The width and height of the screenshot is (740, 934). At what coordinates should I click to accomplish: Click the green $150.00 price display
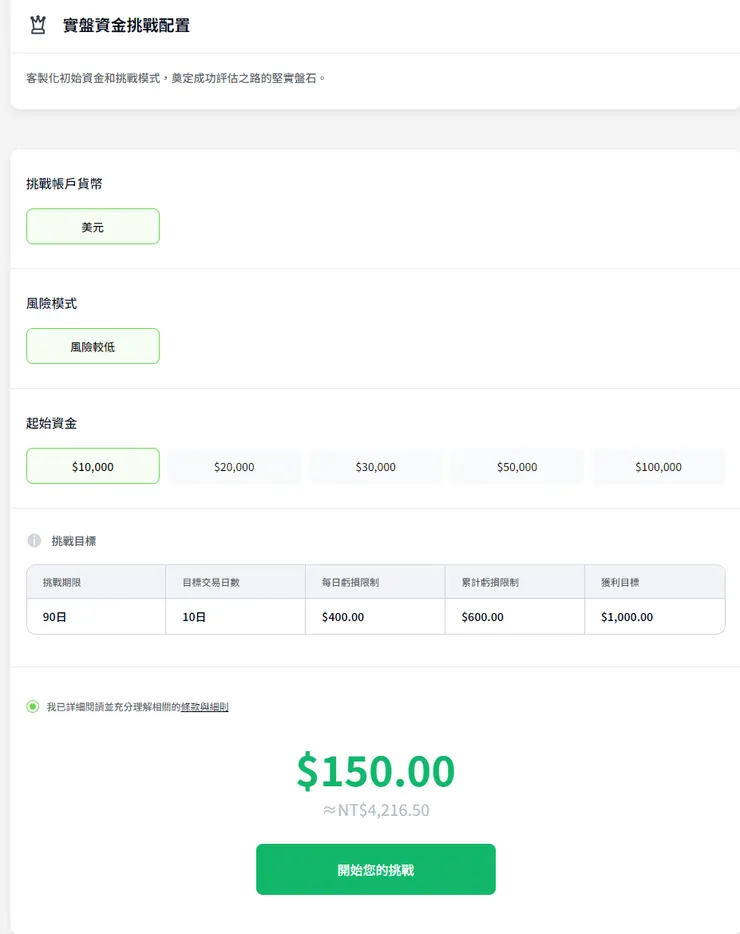click(375, 771)
